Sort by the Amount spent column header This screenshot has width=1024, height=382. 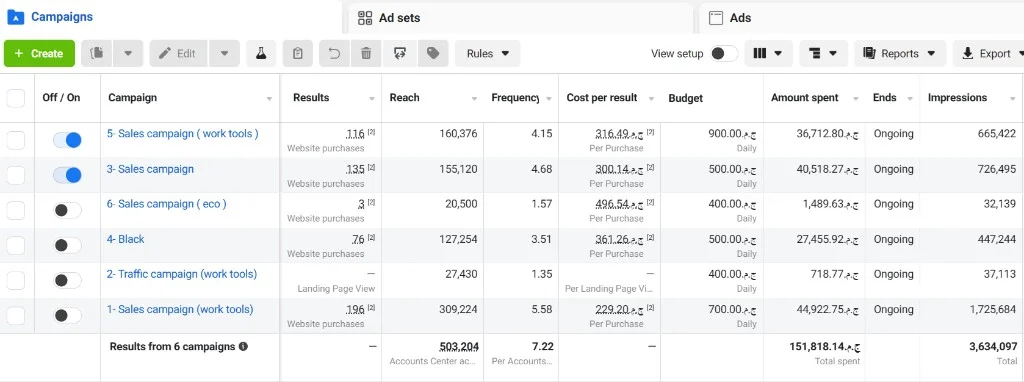[805, 98]
